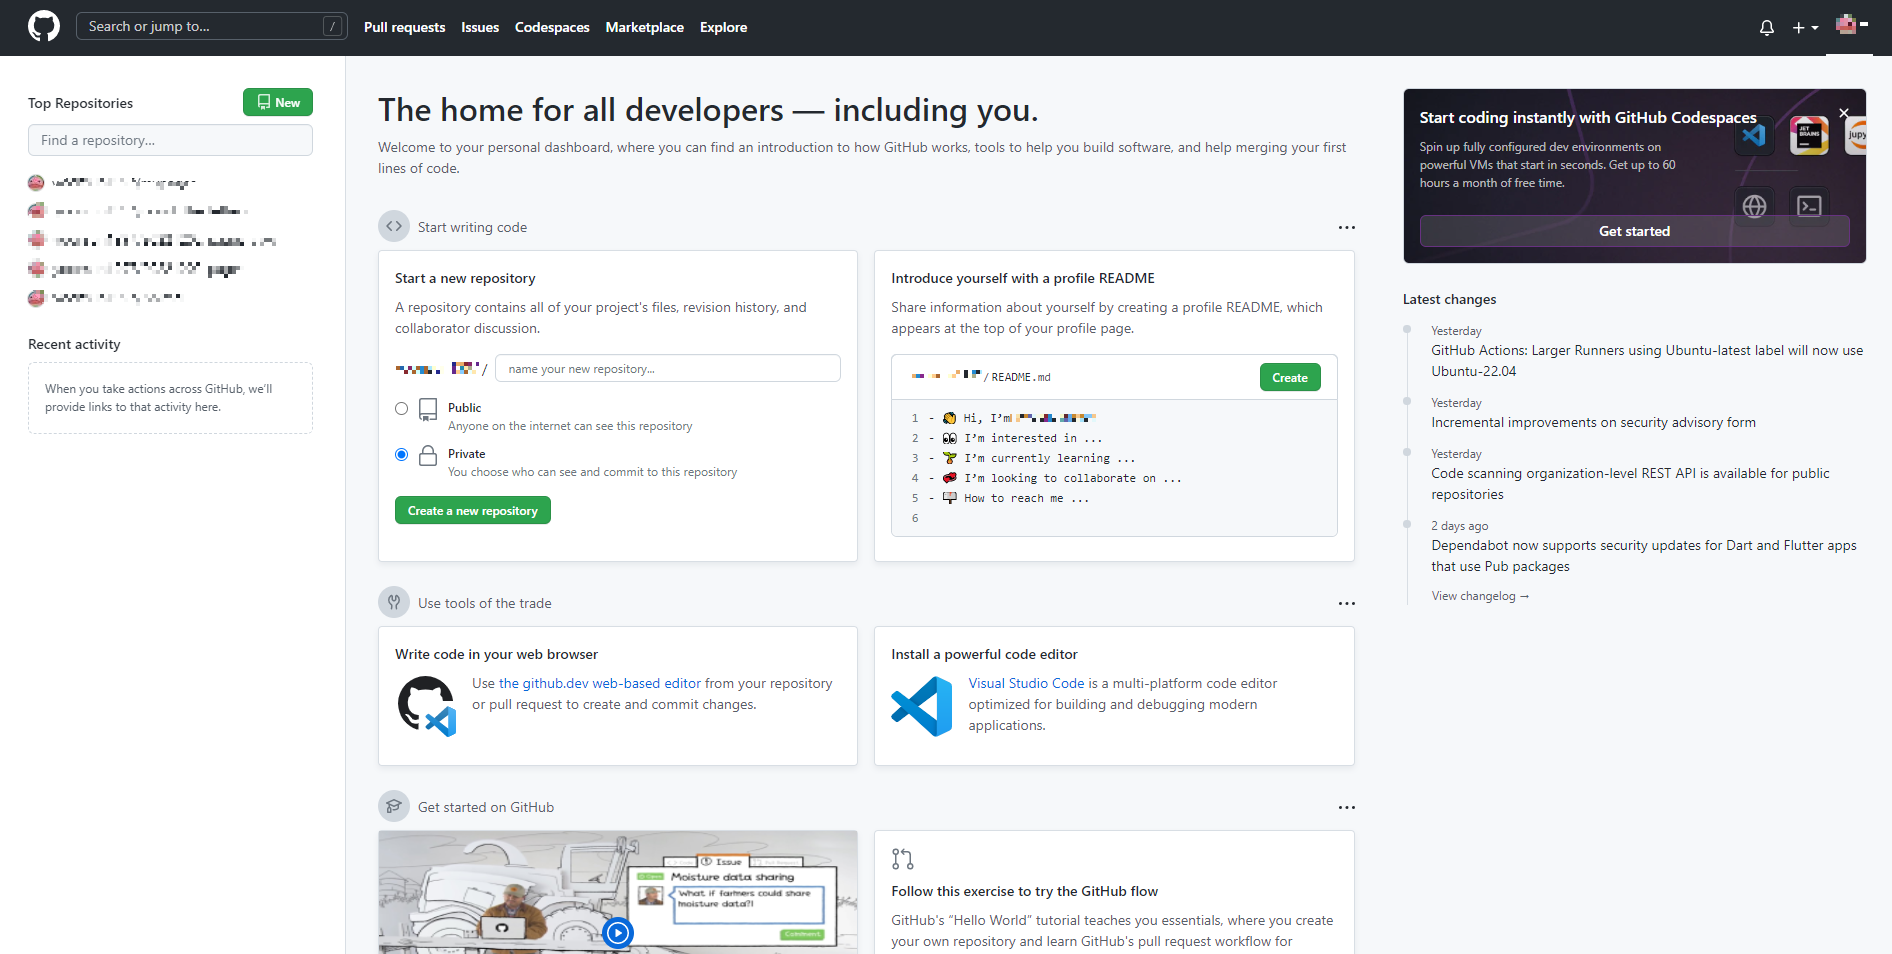
Task: Open the plus create-new dropdown
Action: (1805, 28)
